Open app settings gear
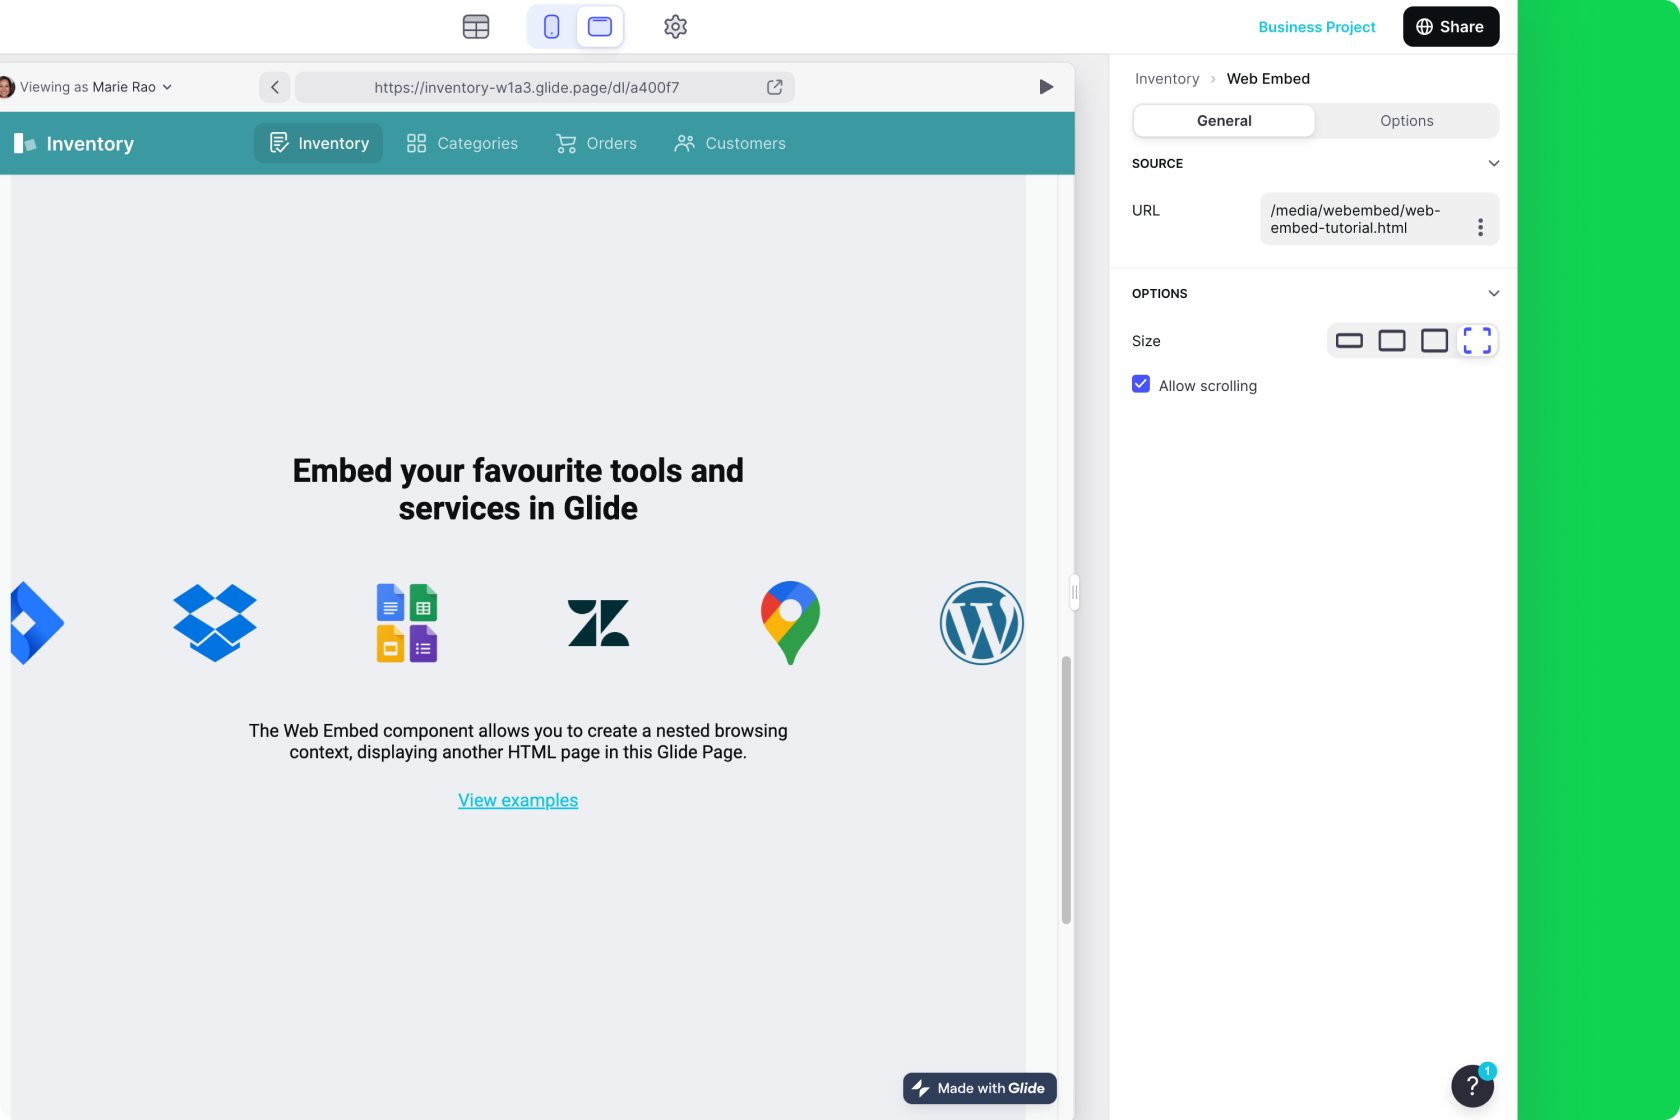Viewport: 1680px width, 1120px height. coord(675,27)
